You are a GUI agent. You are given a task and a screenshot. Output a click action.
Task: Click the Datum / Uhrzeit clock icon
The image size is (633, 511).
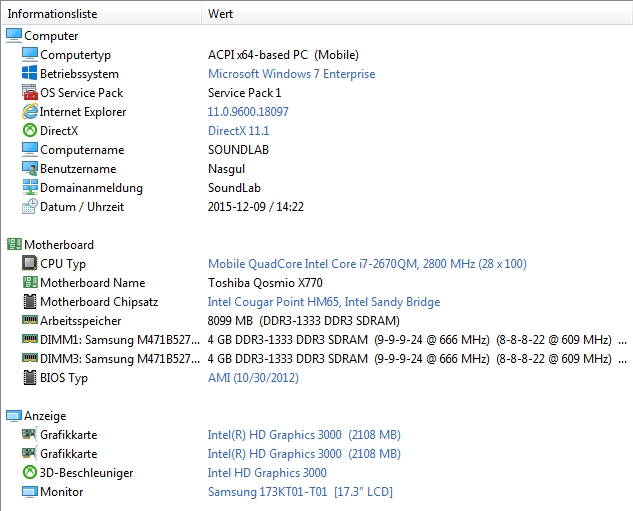(x=30, y=206)
